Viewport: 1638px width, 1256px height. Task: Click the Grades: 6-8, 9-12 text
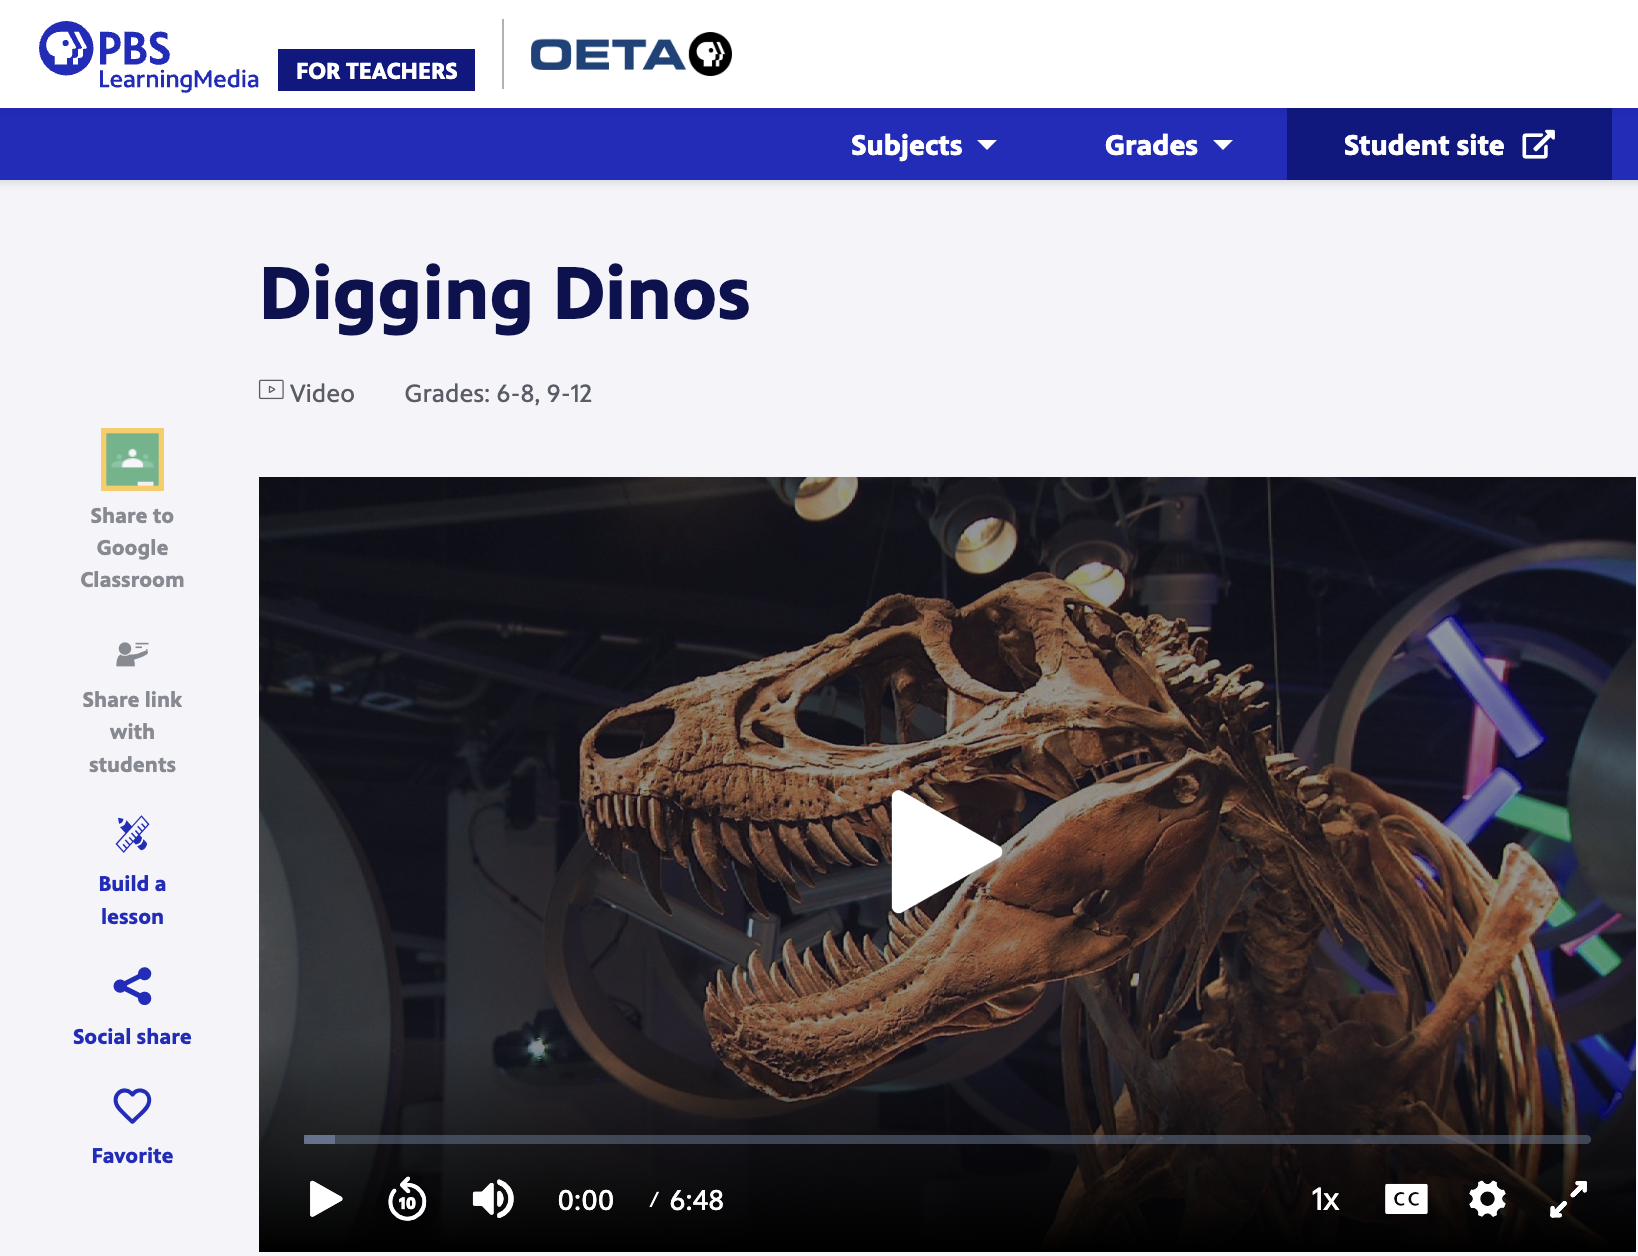(x=498, y=394)
